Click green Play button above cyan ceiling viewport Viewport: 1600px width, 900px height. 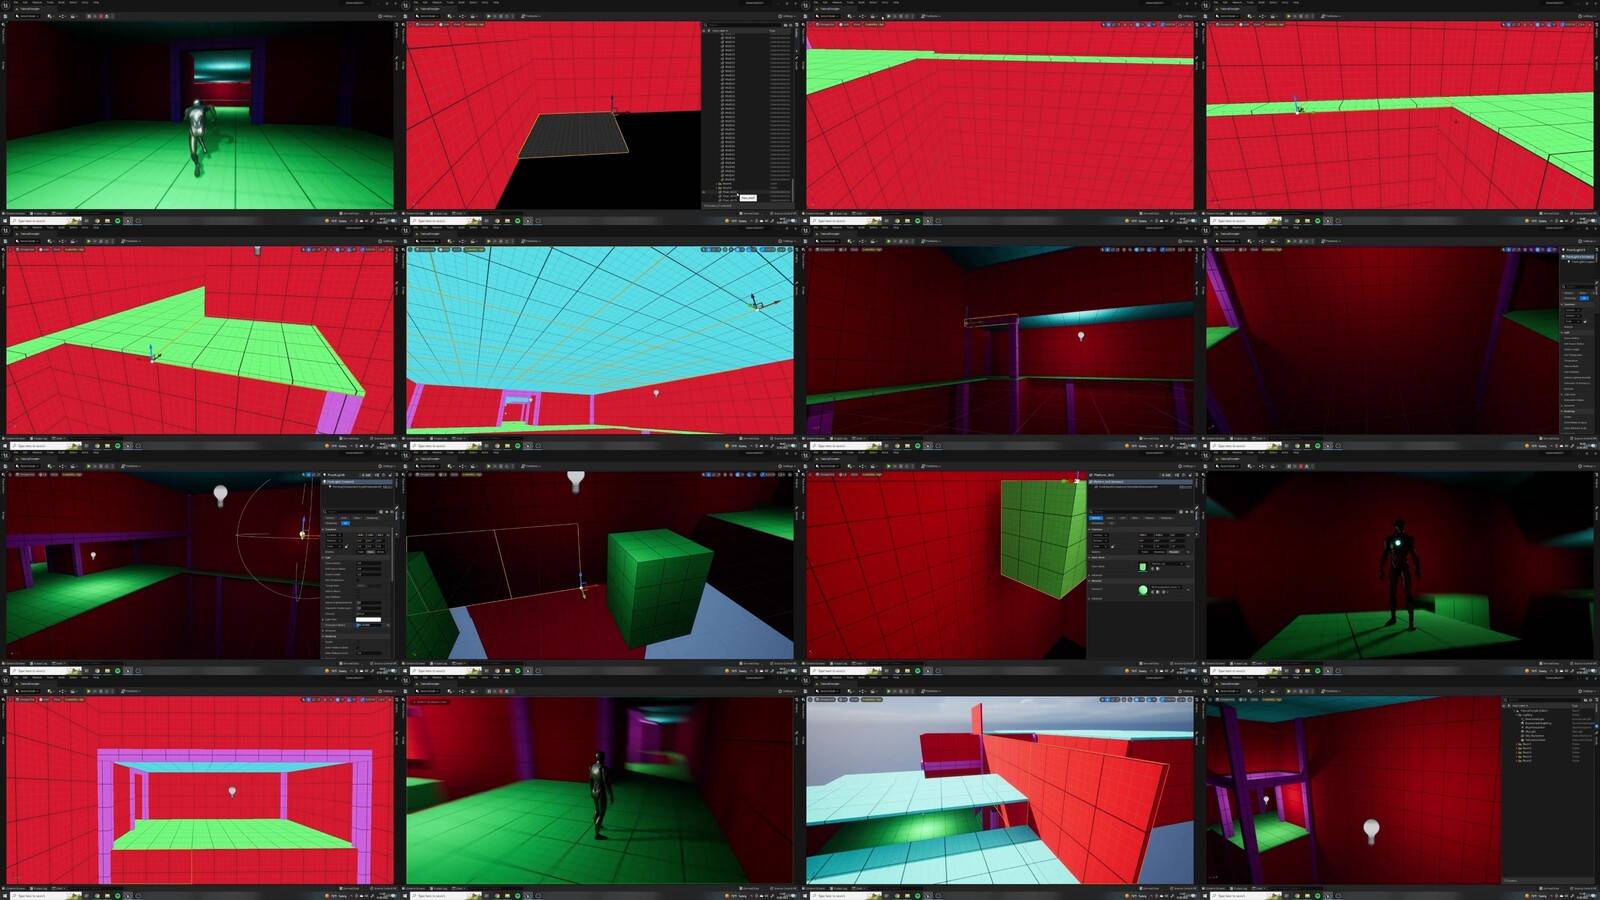tap(488, 241)
